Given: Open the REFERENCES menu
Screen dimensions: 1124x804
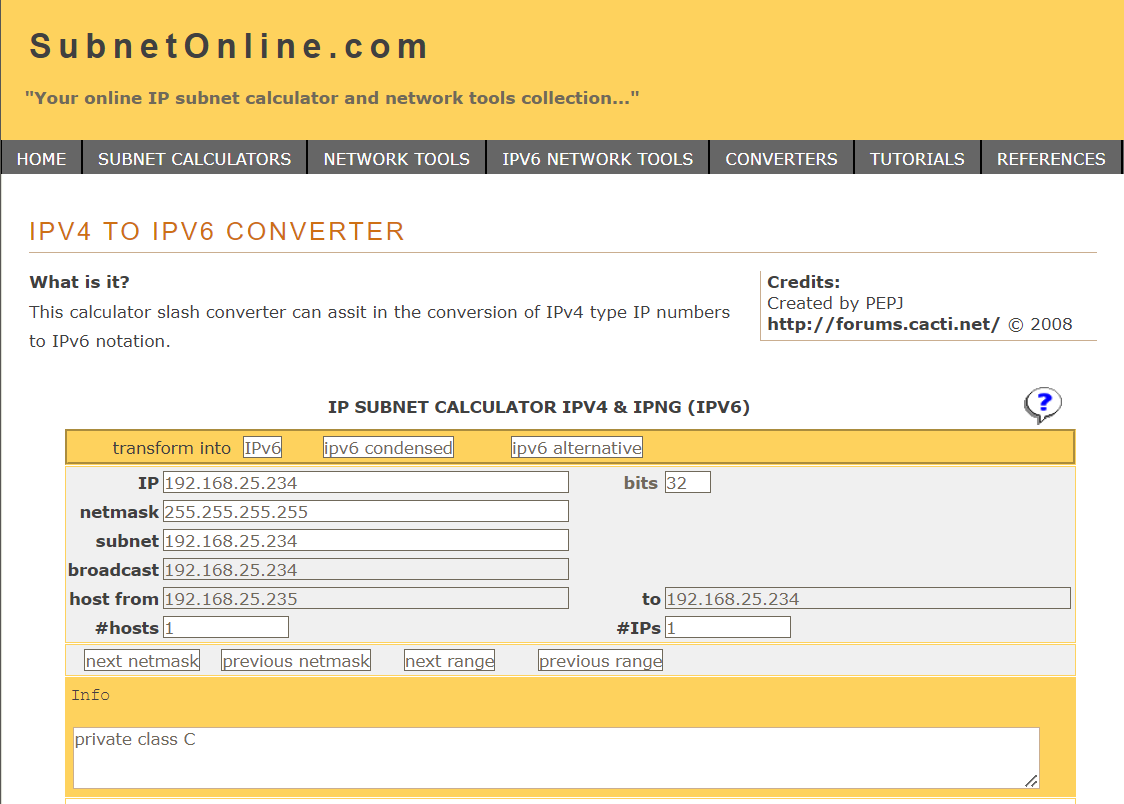Looking at the screenshot, I should (x=1051, y=159).
